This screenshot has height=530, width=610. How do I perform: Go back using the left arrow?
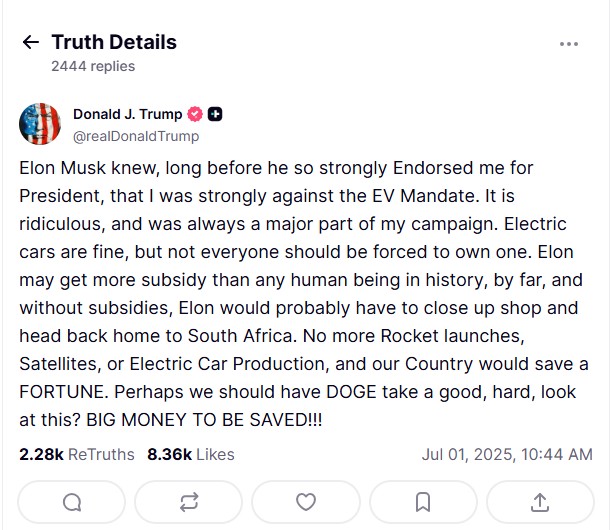click(x=31, y=42)
